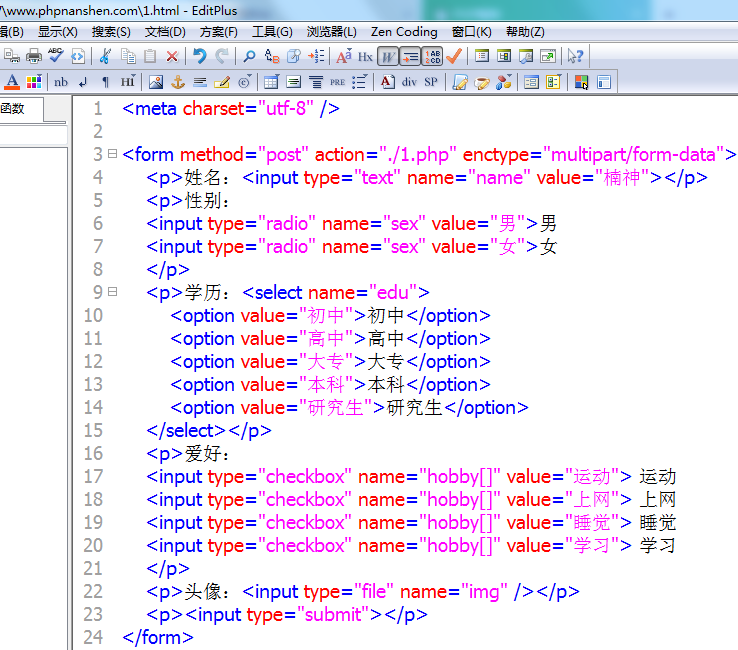Click the Break return-arrow icon
The width and height of the screenshot is (738, 650).
tap(83, 82)
